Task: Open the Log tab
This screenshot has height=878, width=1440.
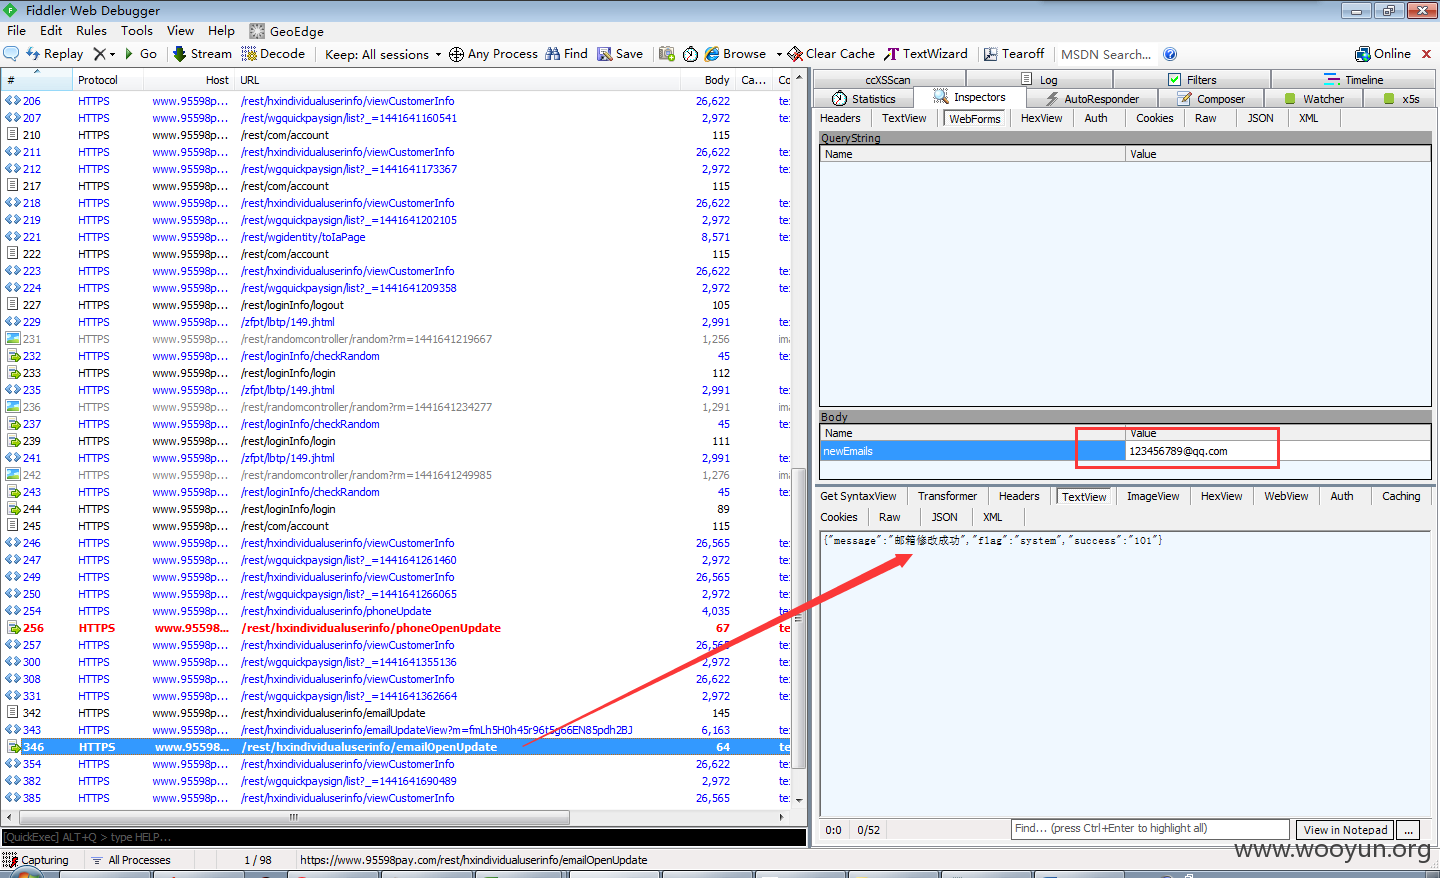Action: [x=1039, y=79]
